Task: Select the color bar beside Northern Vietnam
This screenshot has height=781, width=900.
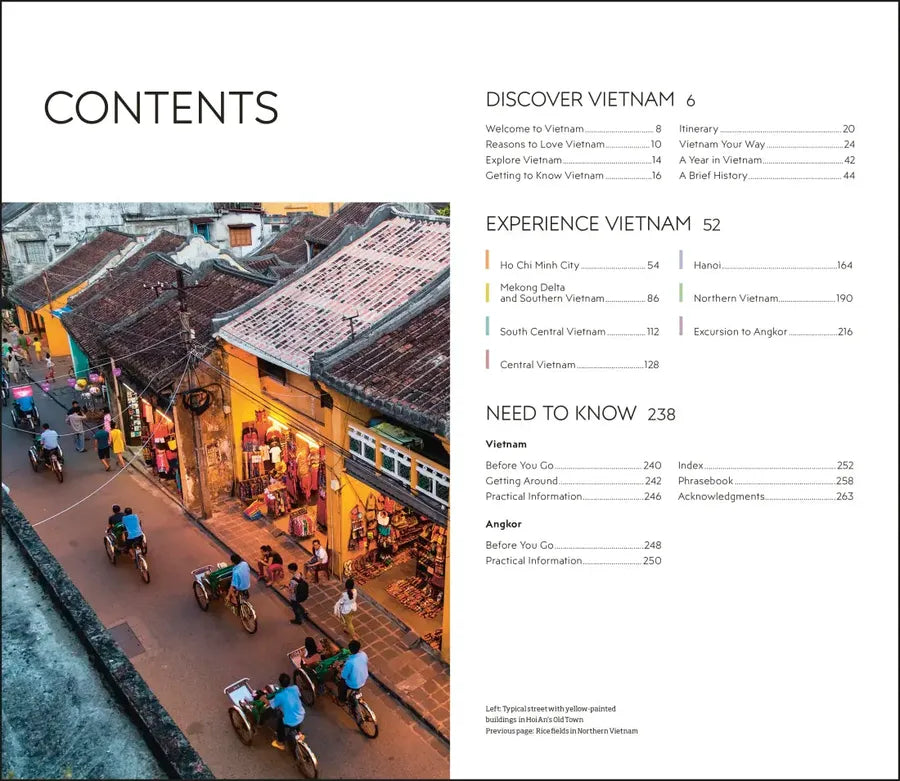Action: 681,293
